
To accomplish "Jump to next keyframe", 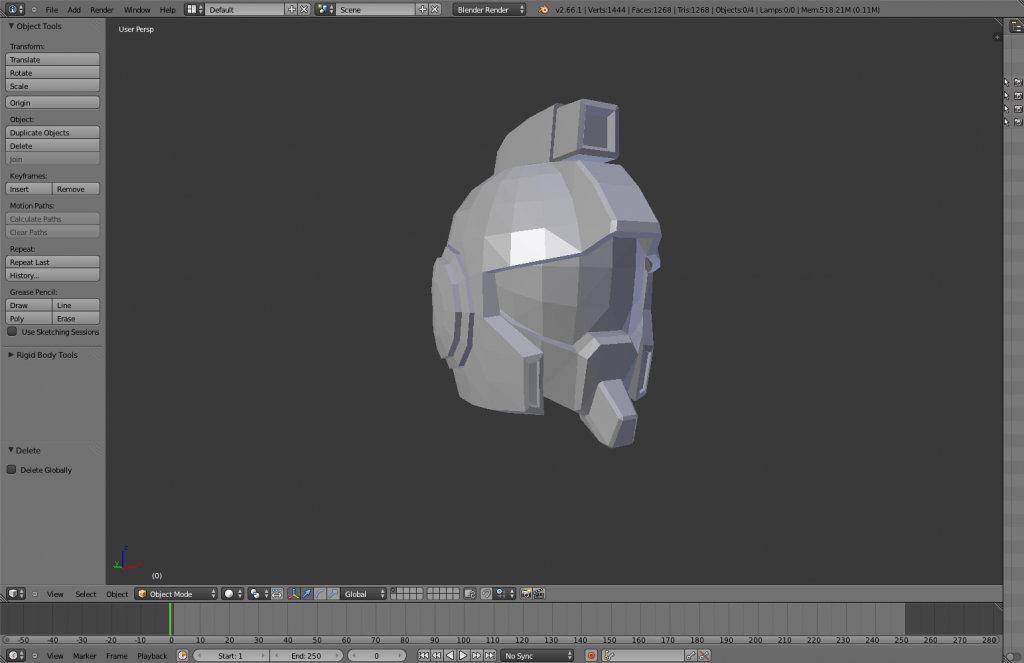I will [477, 655].
